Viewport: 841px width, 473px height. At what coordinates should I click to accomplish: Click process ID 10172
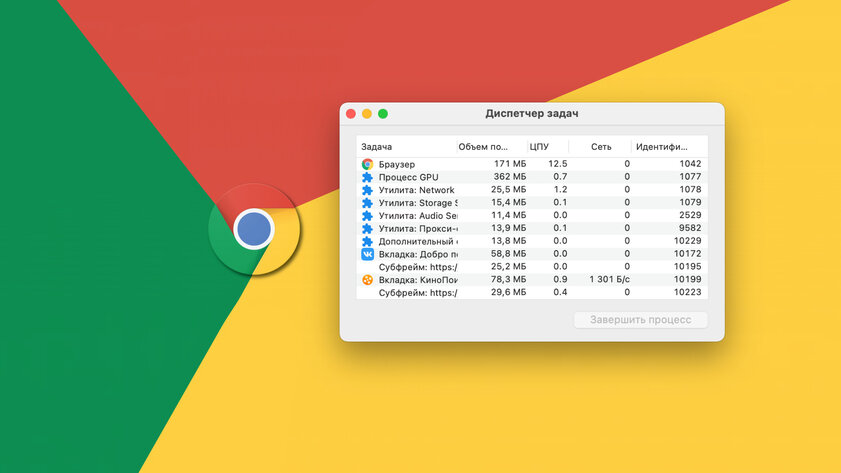tap(688, 254)
